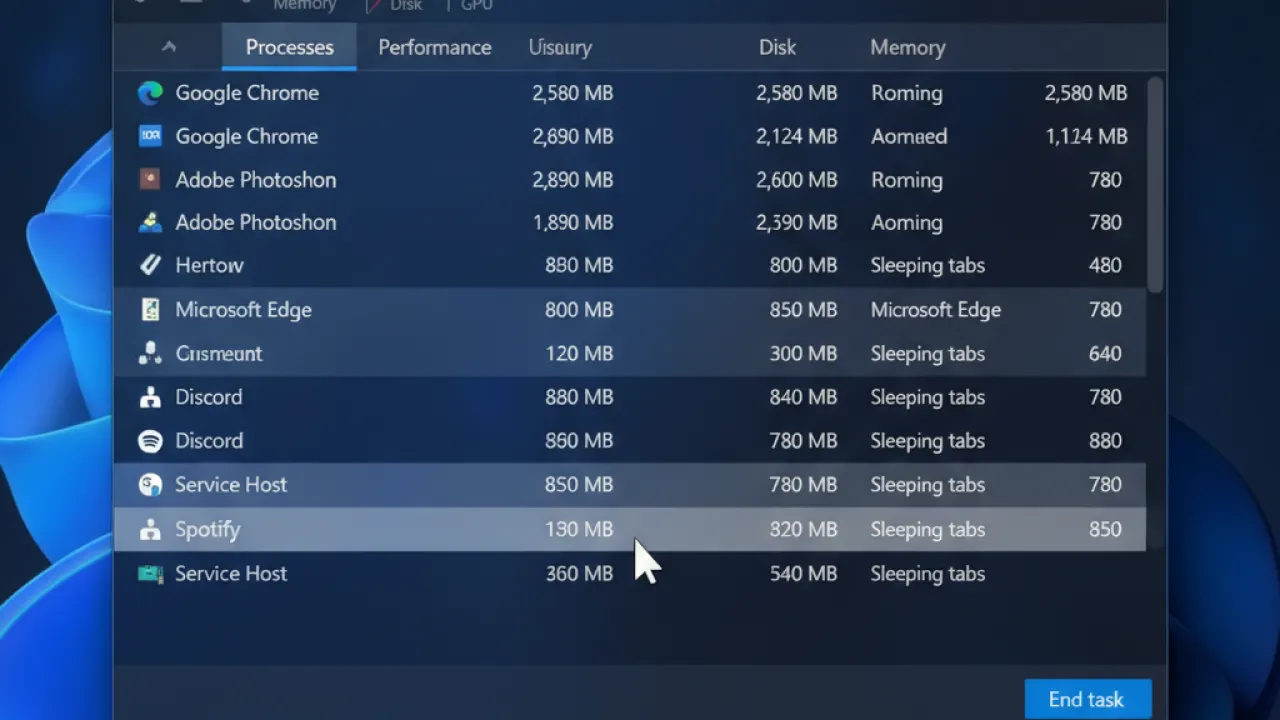Click the 2,580 MB memory value of Google Chrome
1280x720 pixels.
click(1086, 93)
